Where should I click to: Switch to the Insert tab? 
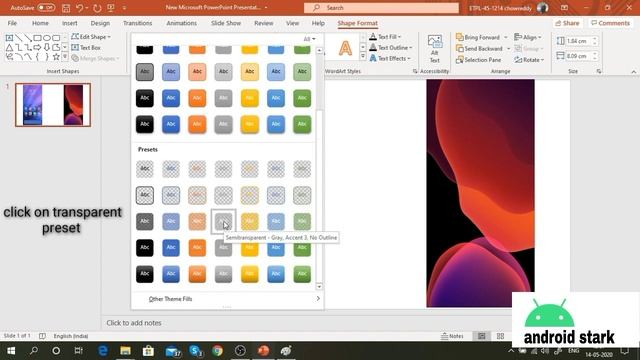70,23
